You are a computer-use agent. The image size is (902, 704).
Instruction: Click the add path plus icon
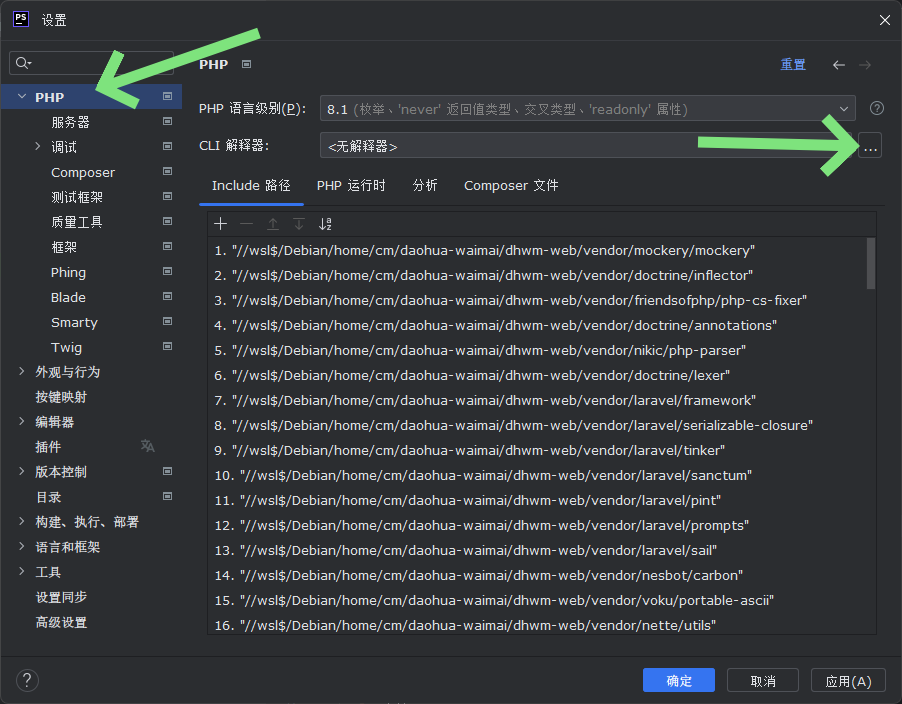pyautogui.click(x=221, y=224)
